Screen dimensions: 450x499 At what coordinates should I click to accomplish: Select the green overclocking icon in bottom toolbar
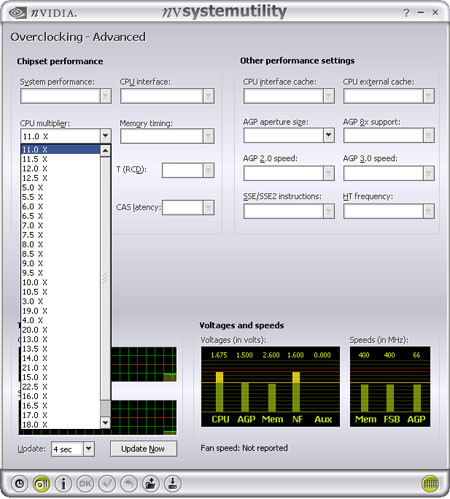pos(41,483)
